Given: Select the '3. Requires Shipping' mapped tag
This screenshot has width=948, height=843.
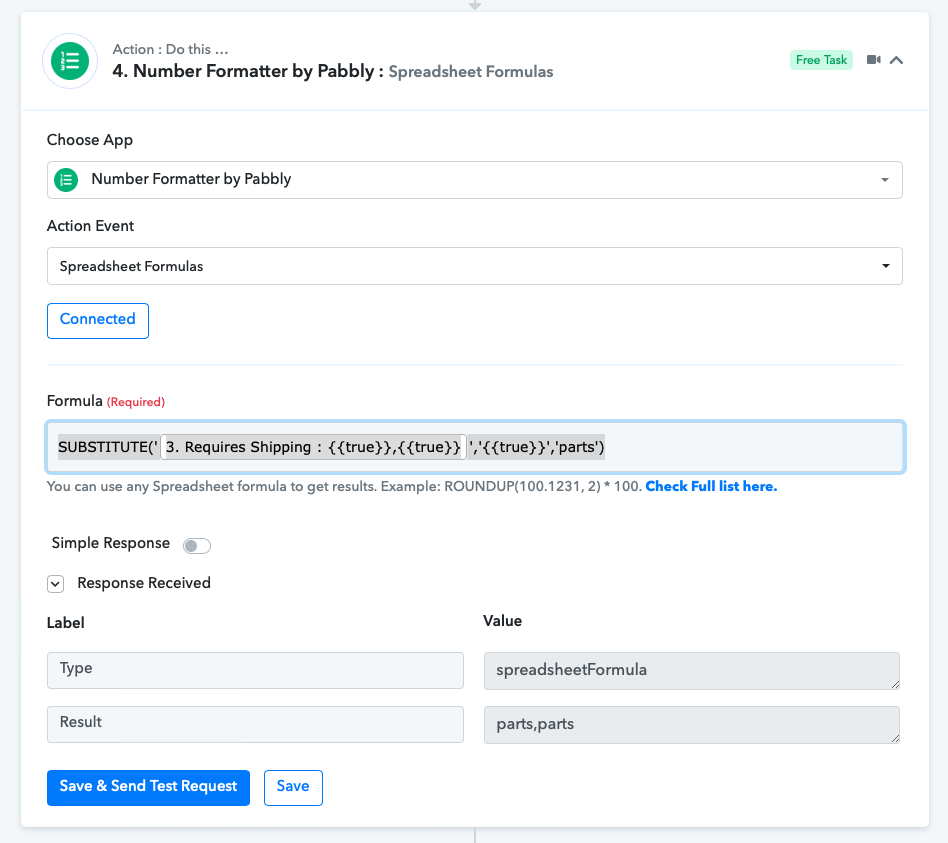Looking at the screenshot, I should point(313,447).
